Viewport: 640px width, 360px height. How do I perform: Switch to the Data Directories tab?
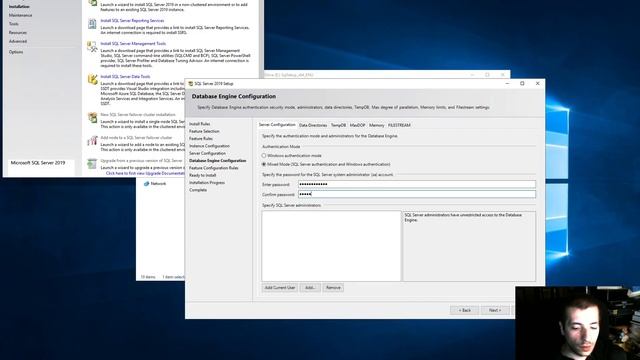313,125
